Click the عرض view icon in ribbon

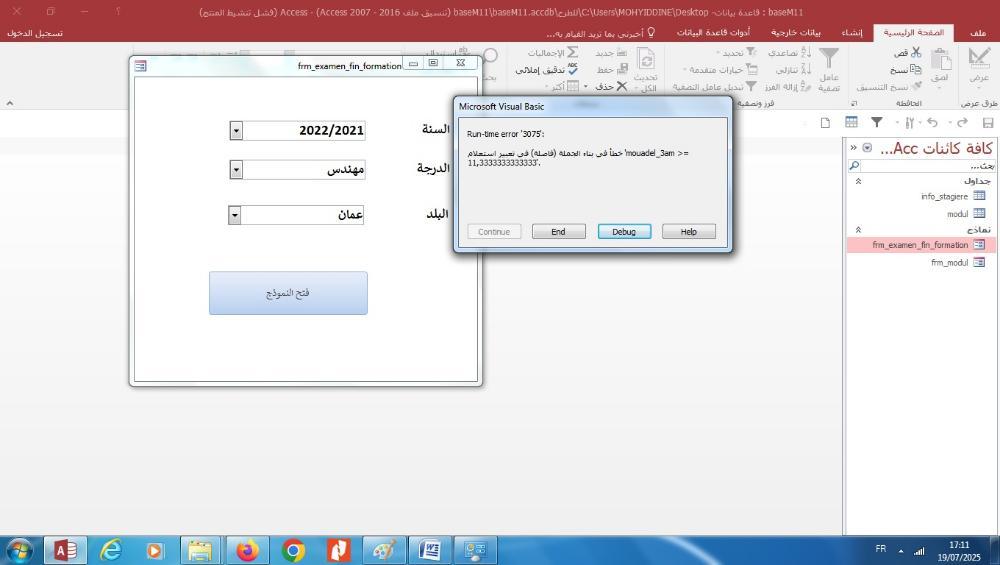978,59
